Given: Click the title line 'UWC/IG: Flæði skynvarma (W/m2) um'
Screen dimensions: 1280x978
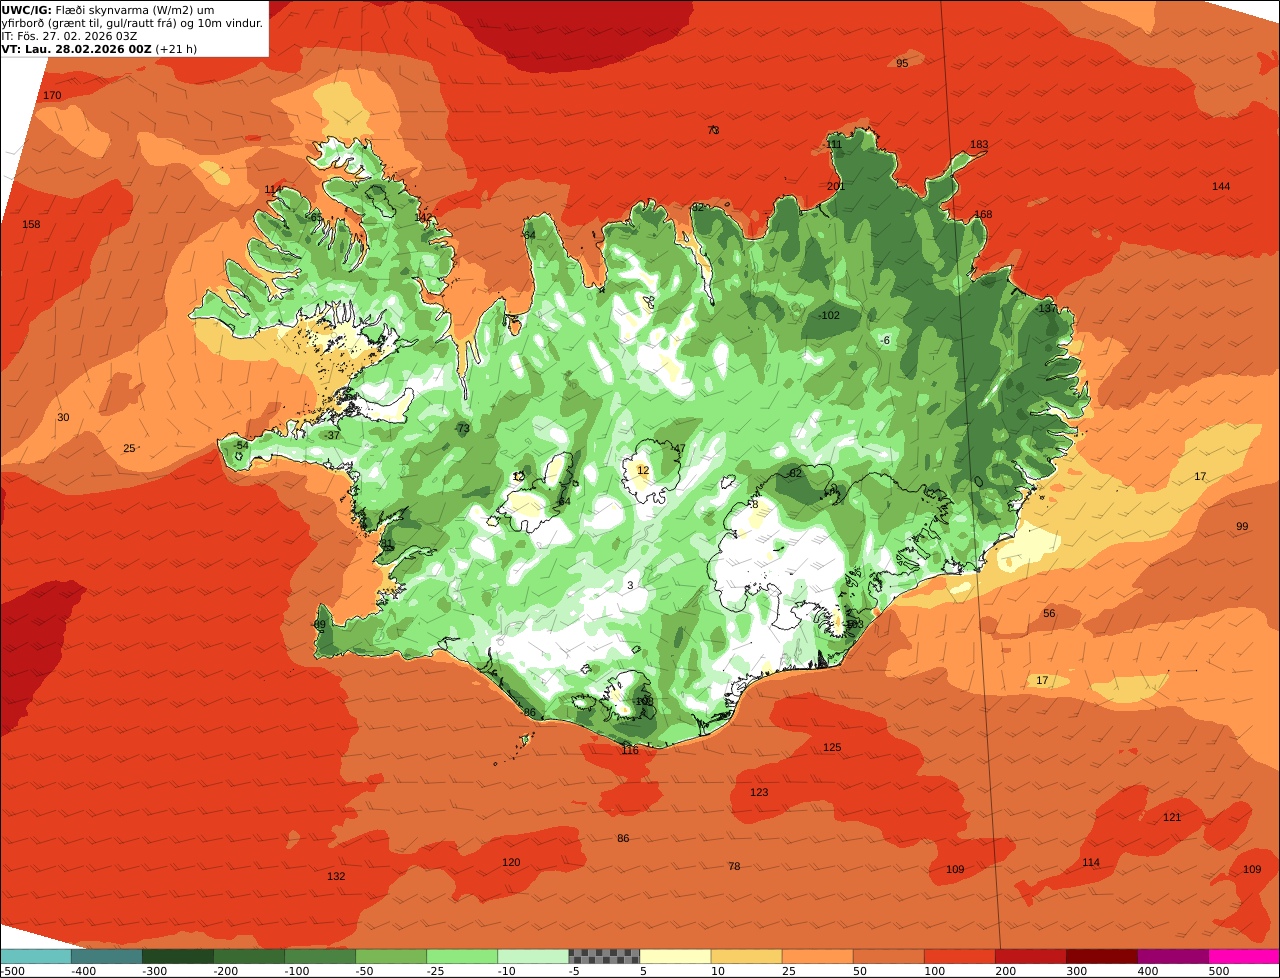Looking at the screenshot, I should click(x=108, y=9).
